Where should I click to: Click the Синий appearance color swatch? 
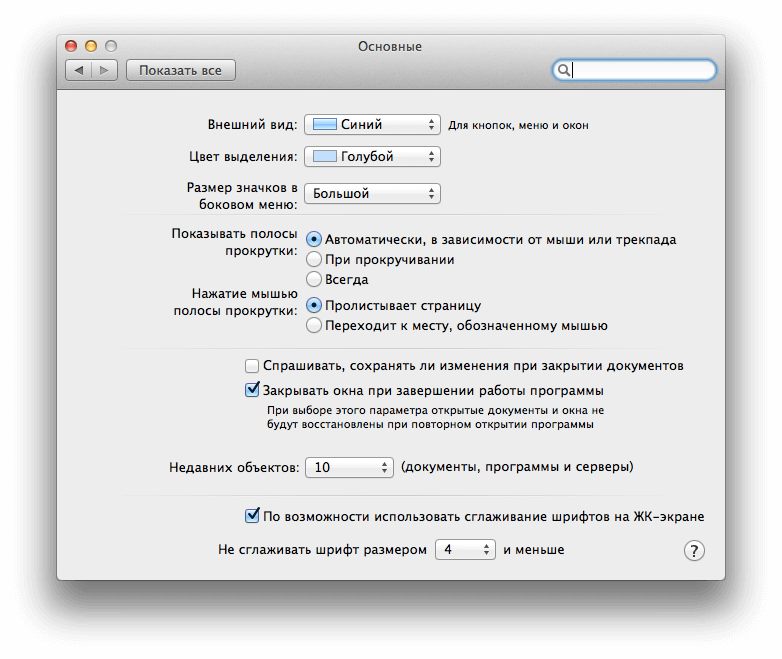pos(324,124)
